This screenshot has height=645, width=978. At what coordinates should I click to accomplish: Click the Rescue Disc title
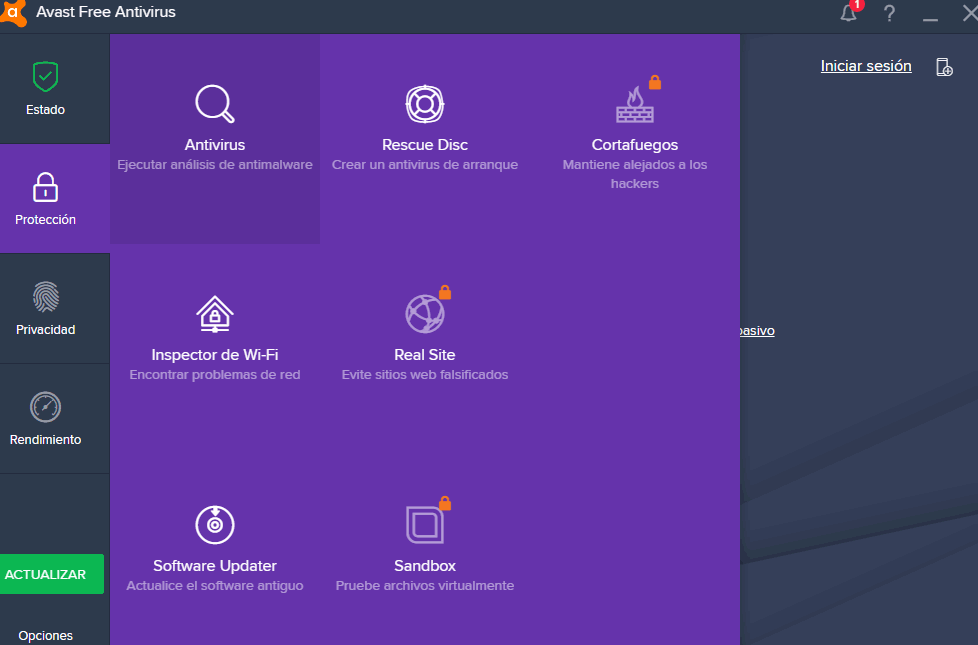[x=425, y=145]
